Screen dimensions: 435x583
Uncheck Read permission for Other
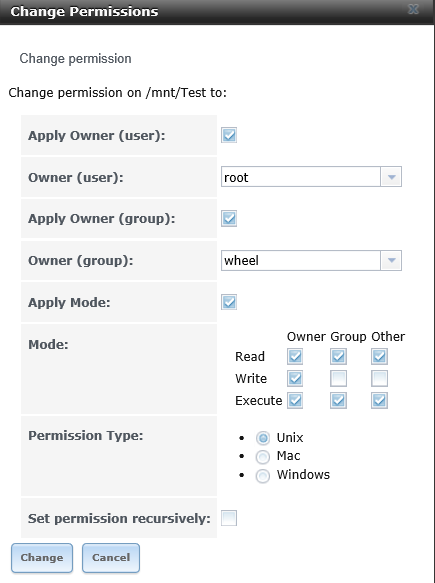point(379,356)
